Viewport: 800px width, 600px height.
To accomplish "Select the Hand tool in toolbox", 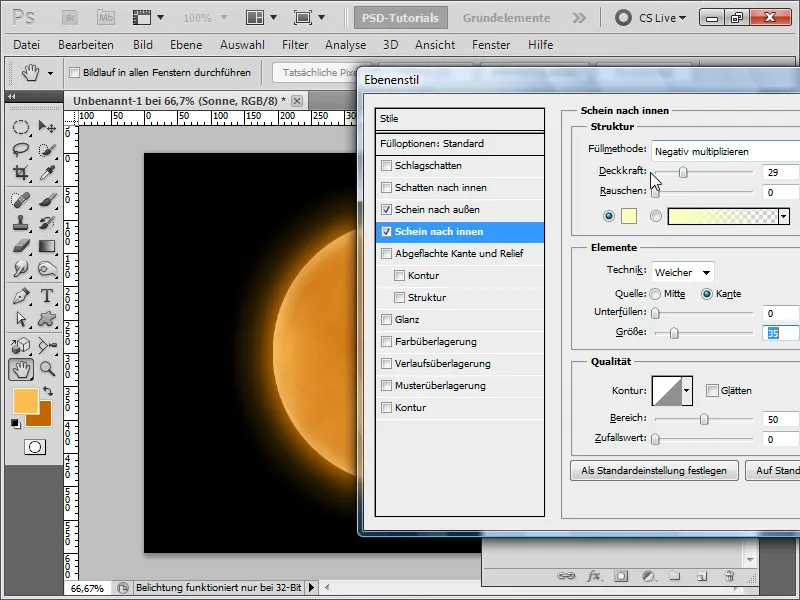I will pyautogui.click(x=21, y=369).
